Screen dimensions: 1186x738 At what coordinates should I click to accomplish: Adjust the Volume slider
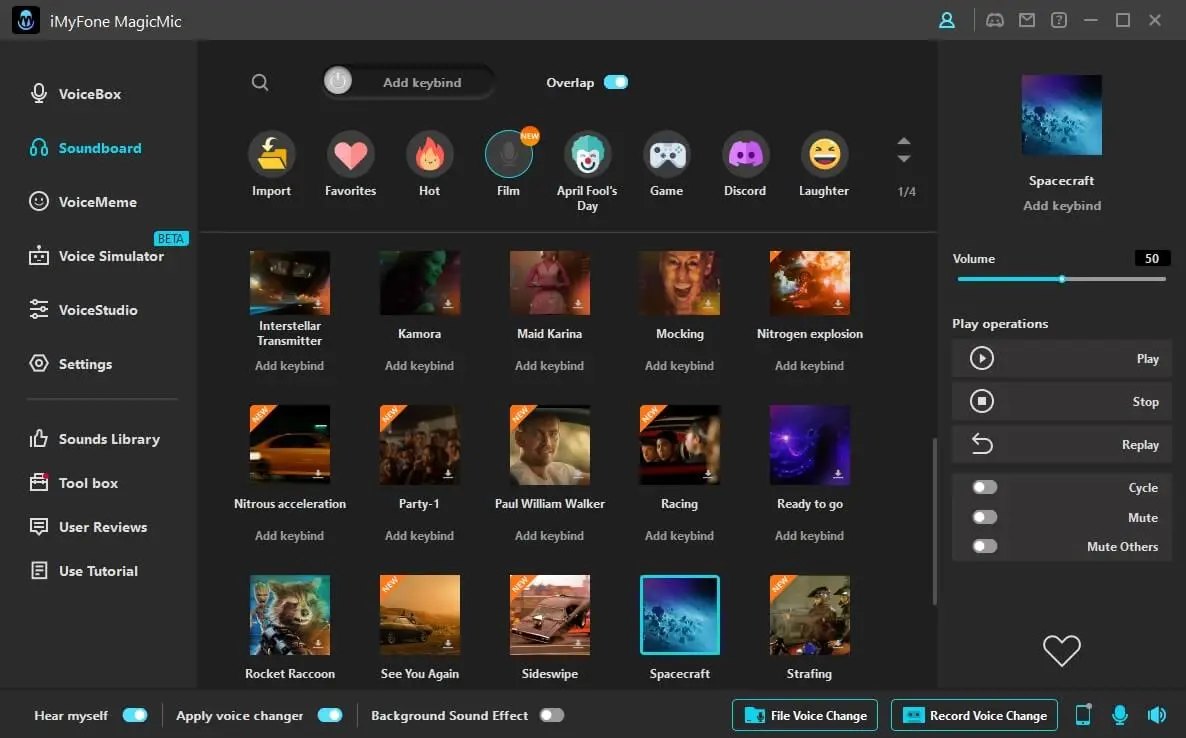tap(1061, 279)
